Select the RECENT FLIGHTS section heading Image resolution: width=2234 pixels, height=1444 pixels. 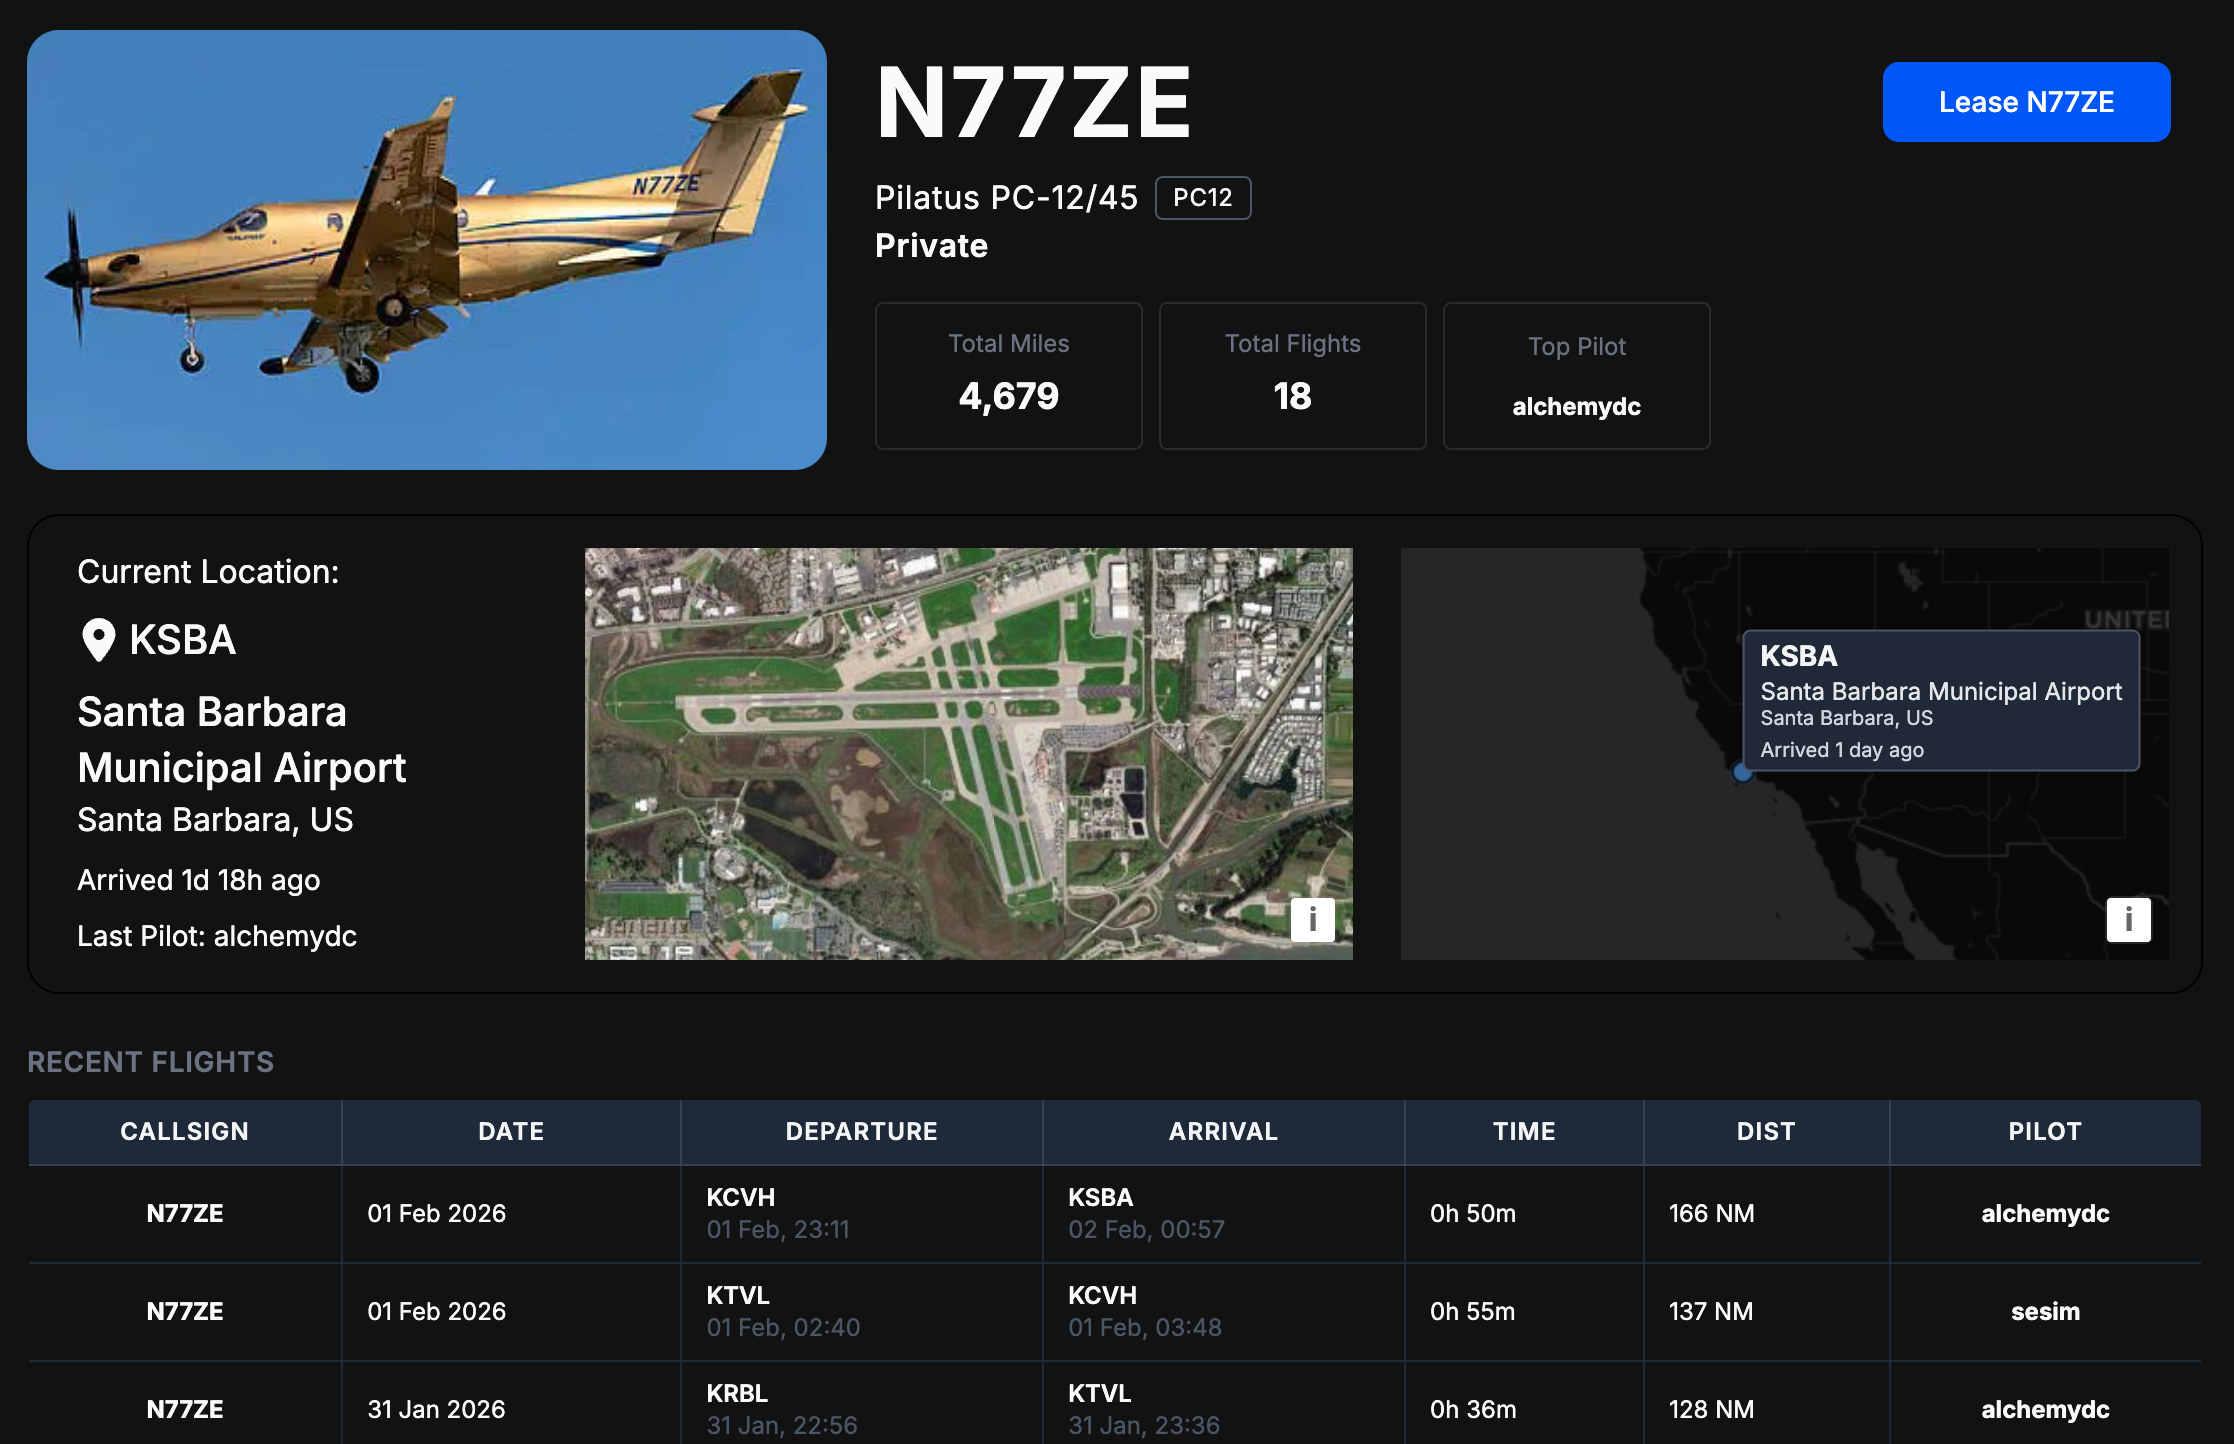[151, 1062]
